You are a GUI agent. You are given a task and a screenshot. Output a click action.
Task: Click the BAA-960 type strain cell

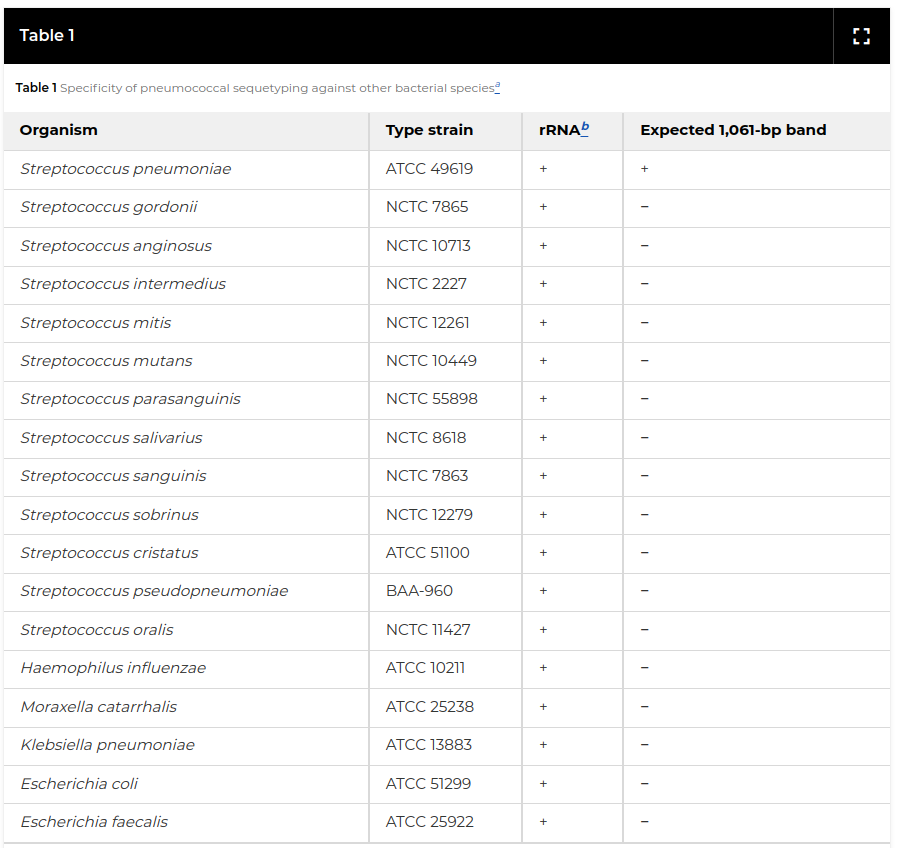tap(419, 591)
